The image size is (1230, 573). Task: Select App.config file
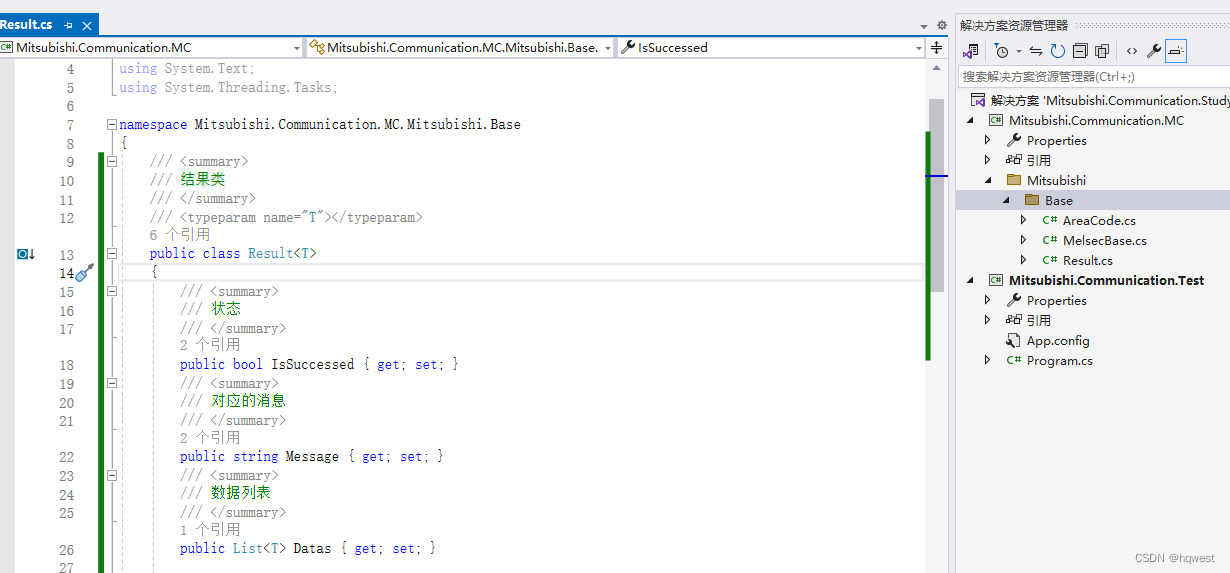coord(1058,340)
